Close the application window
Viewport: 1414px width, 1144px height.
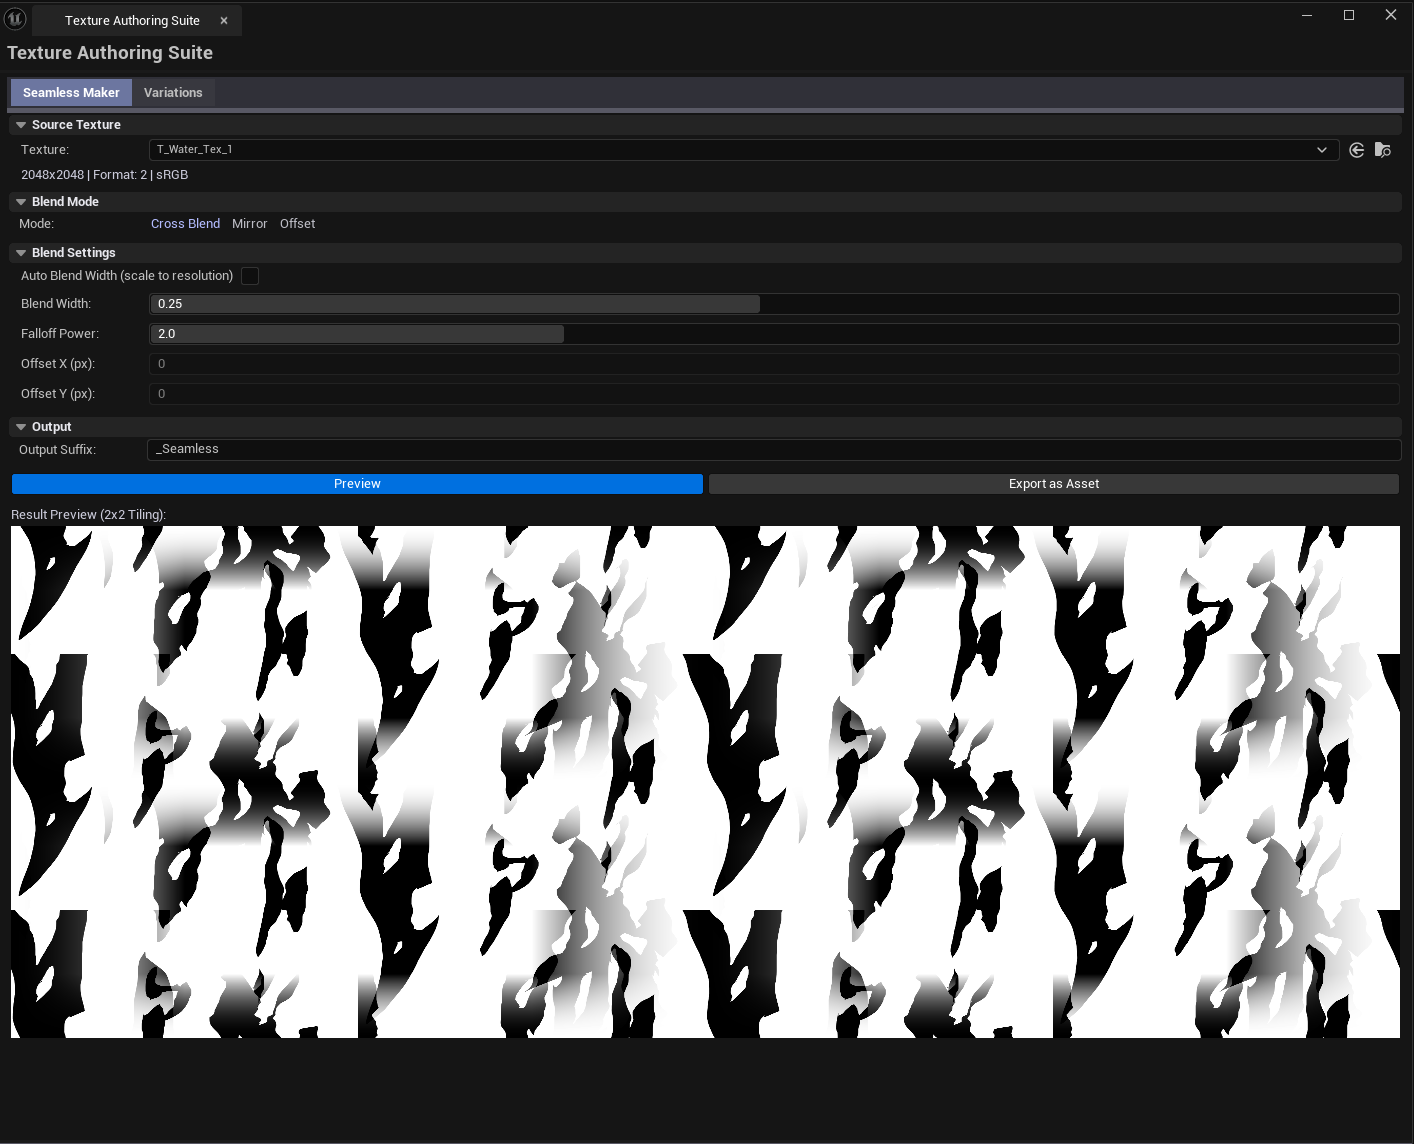coord(1391,15)
